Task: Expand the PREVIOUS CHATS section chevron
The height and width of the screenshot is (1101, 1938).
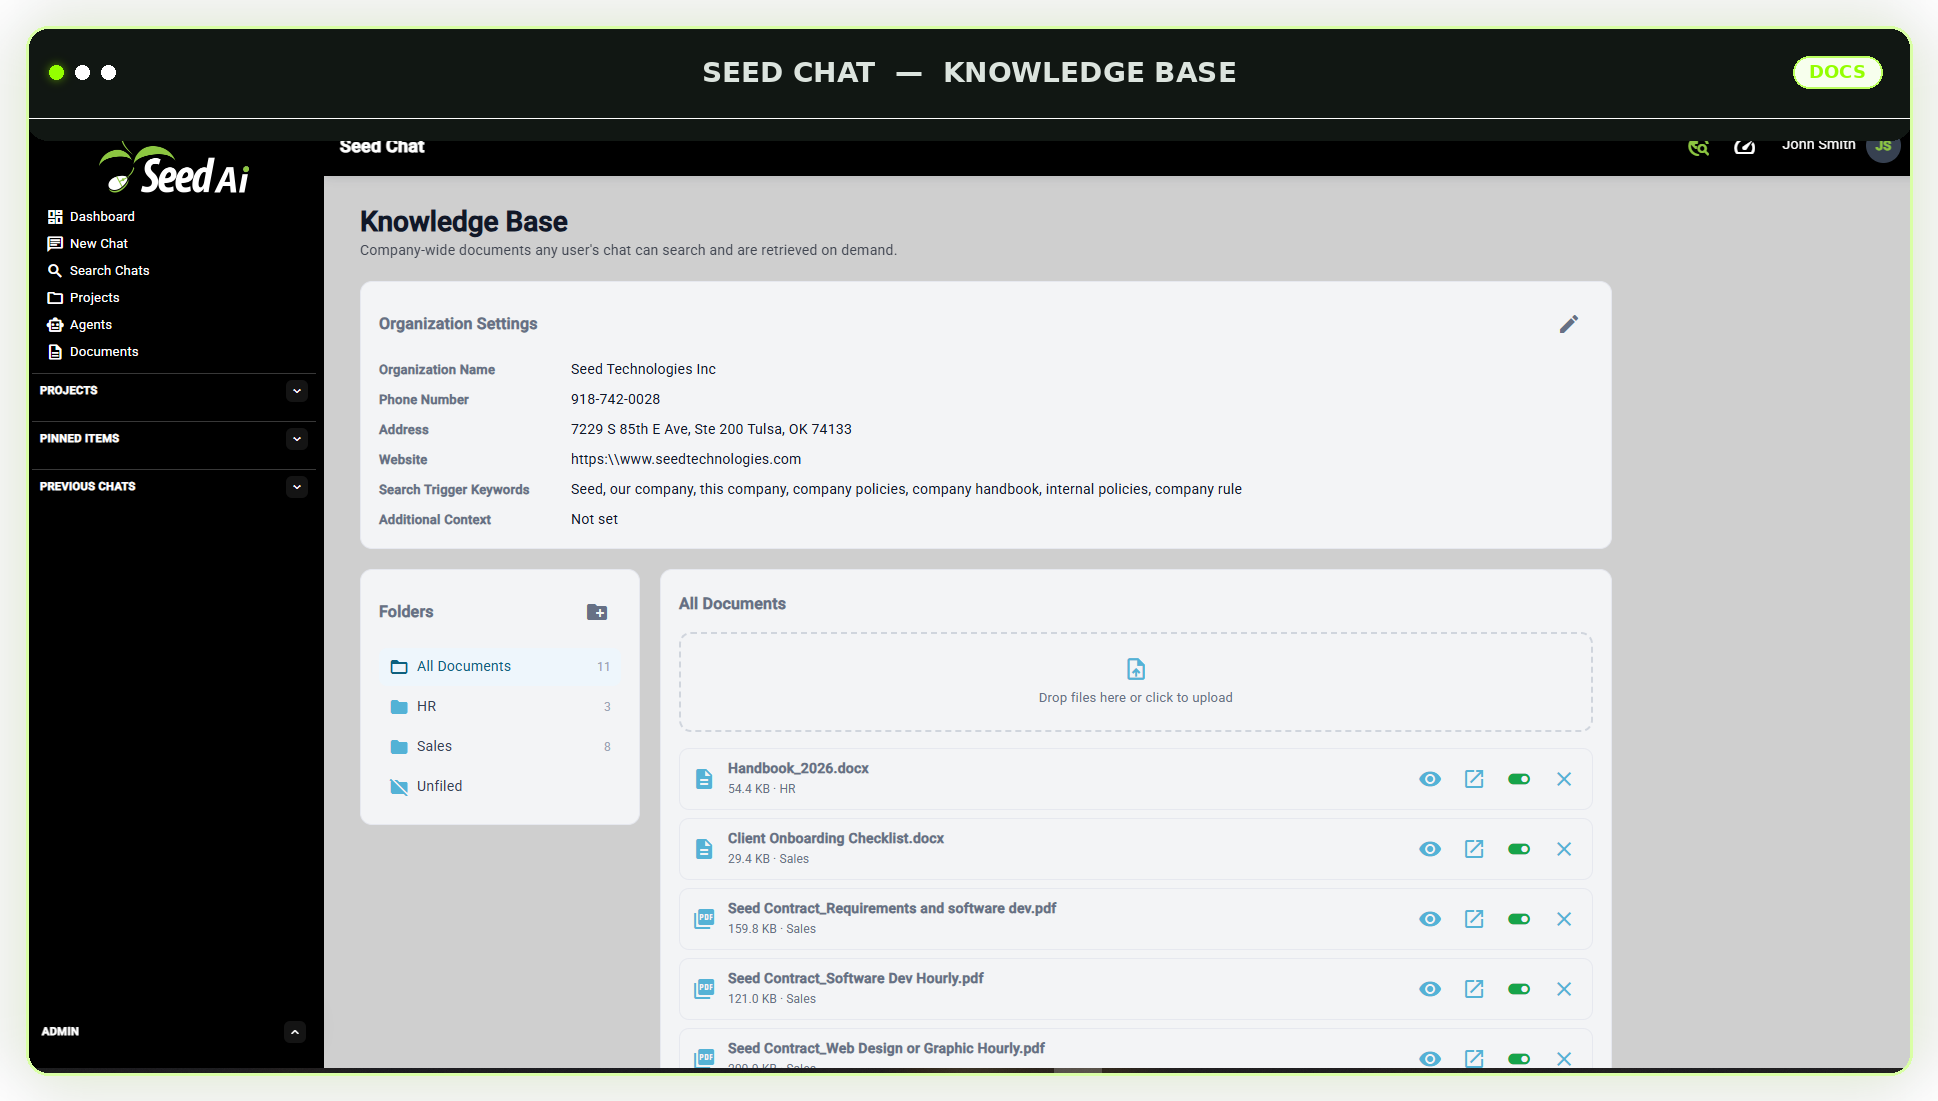Action: [296, 487]
